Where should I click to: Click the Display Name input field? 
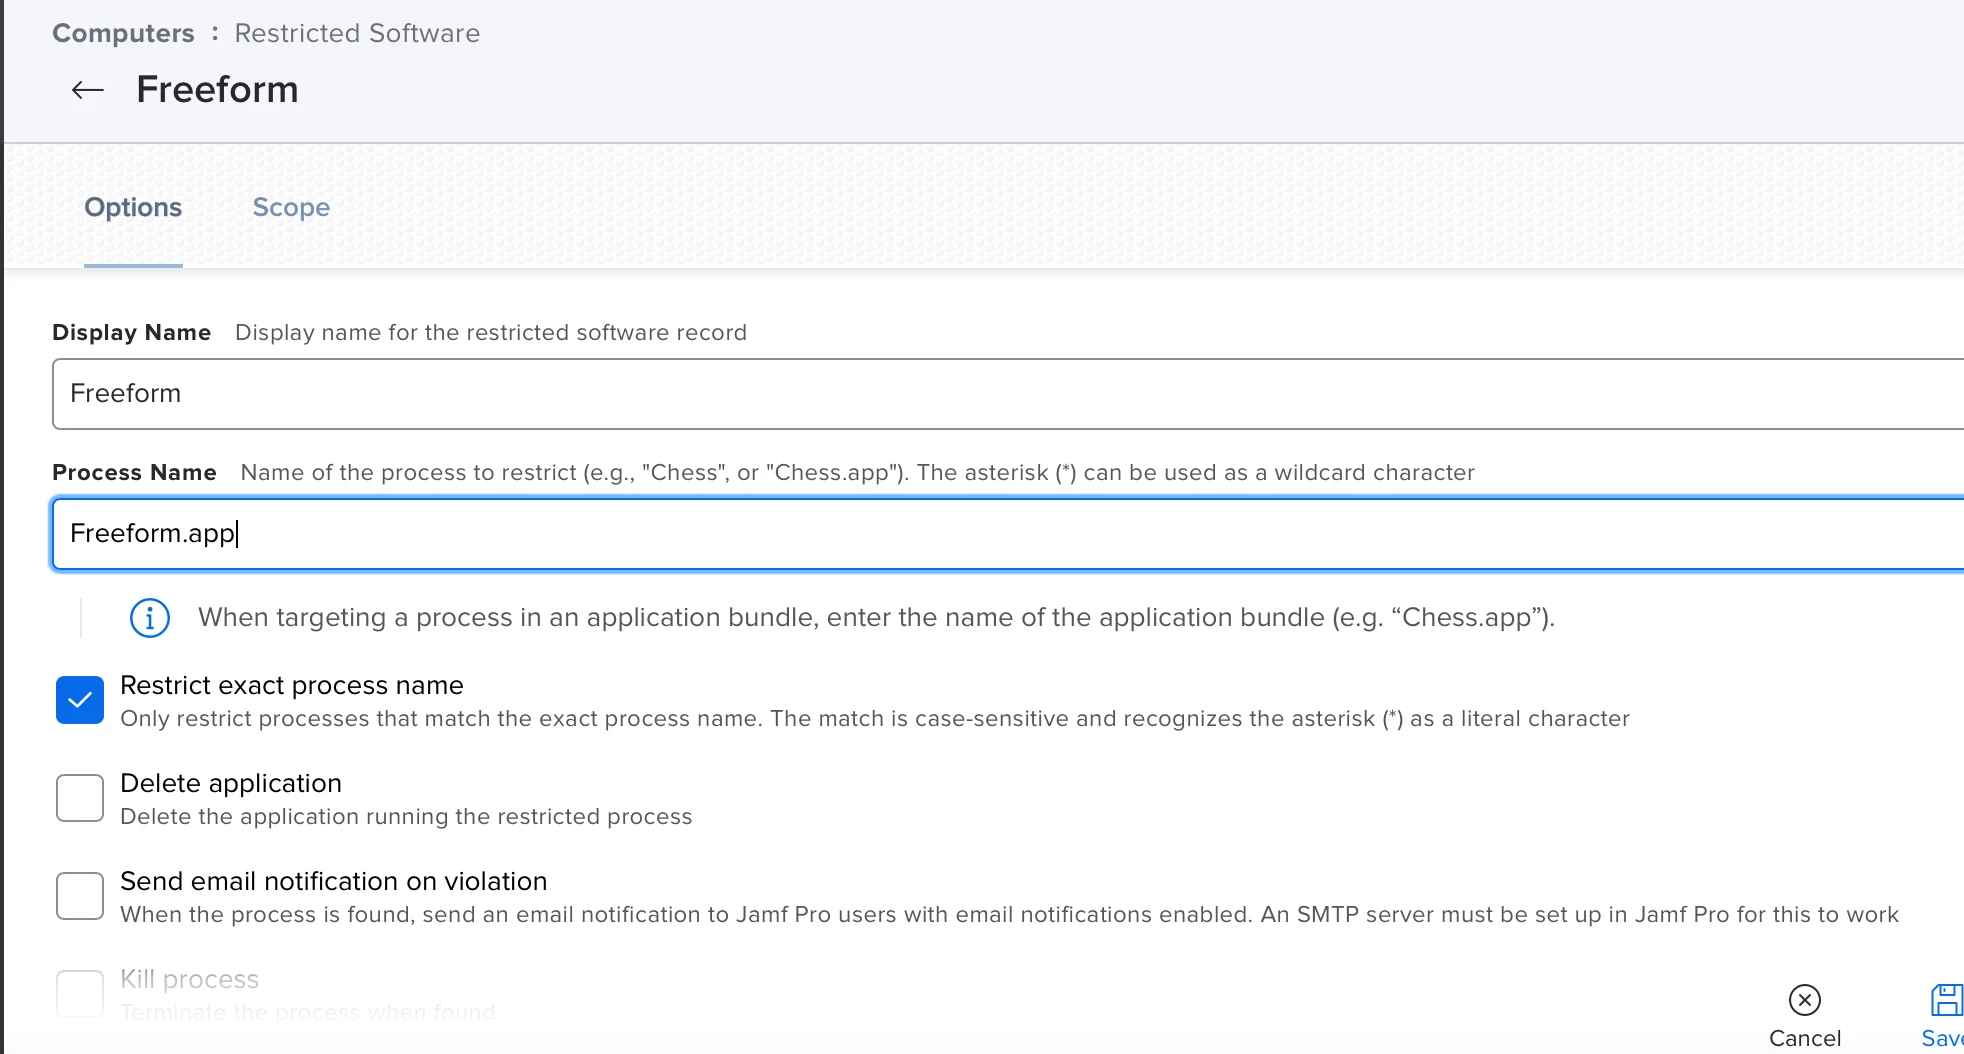(1008, 394)
